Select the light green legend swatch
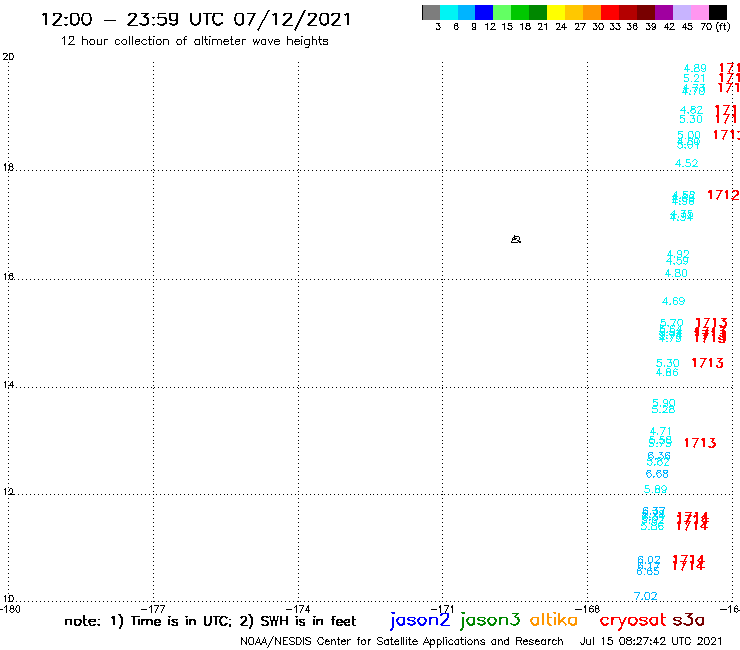740x650 pixels. (x=502, y=12)
